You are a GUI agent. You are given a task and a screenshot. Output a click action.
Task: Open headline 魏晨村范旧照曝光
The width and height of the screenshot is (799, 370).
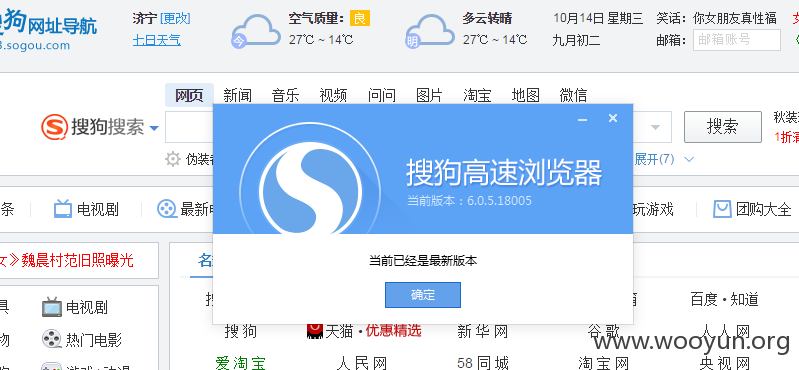point(77,260)
